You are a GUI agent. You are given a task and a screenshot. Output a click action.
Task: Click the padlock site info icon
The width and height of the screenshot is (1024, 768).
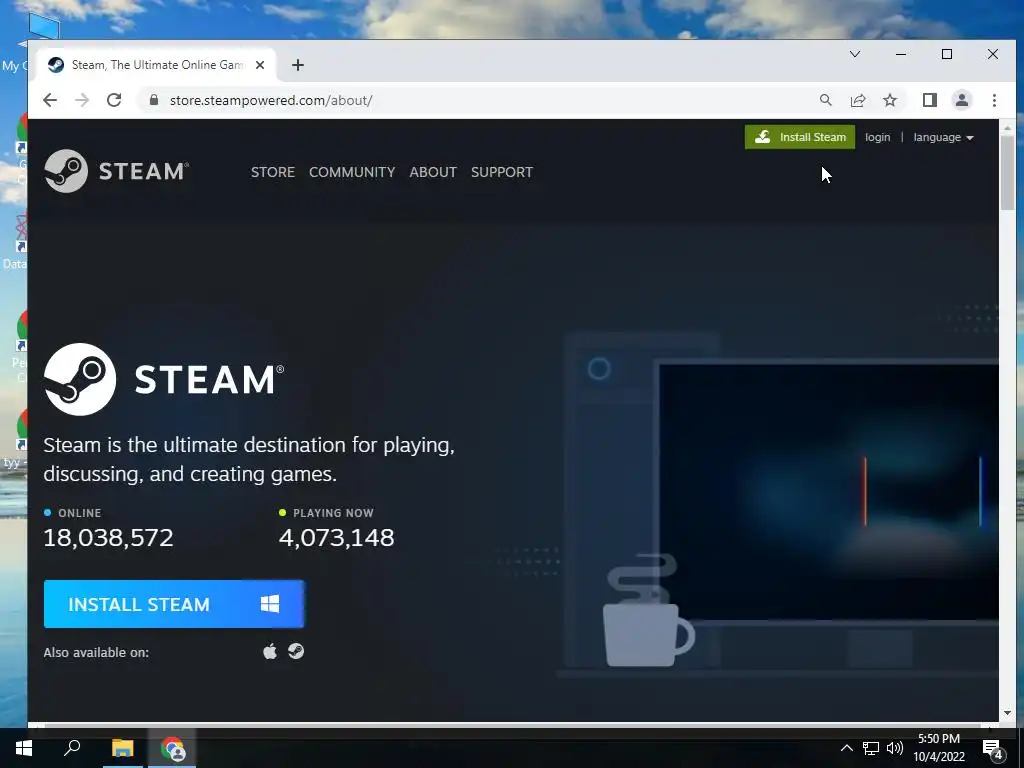click(154, 100)
